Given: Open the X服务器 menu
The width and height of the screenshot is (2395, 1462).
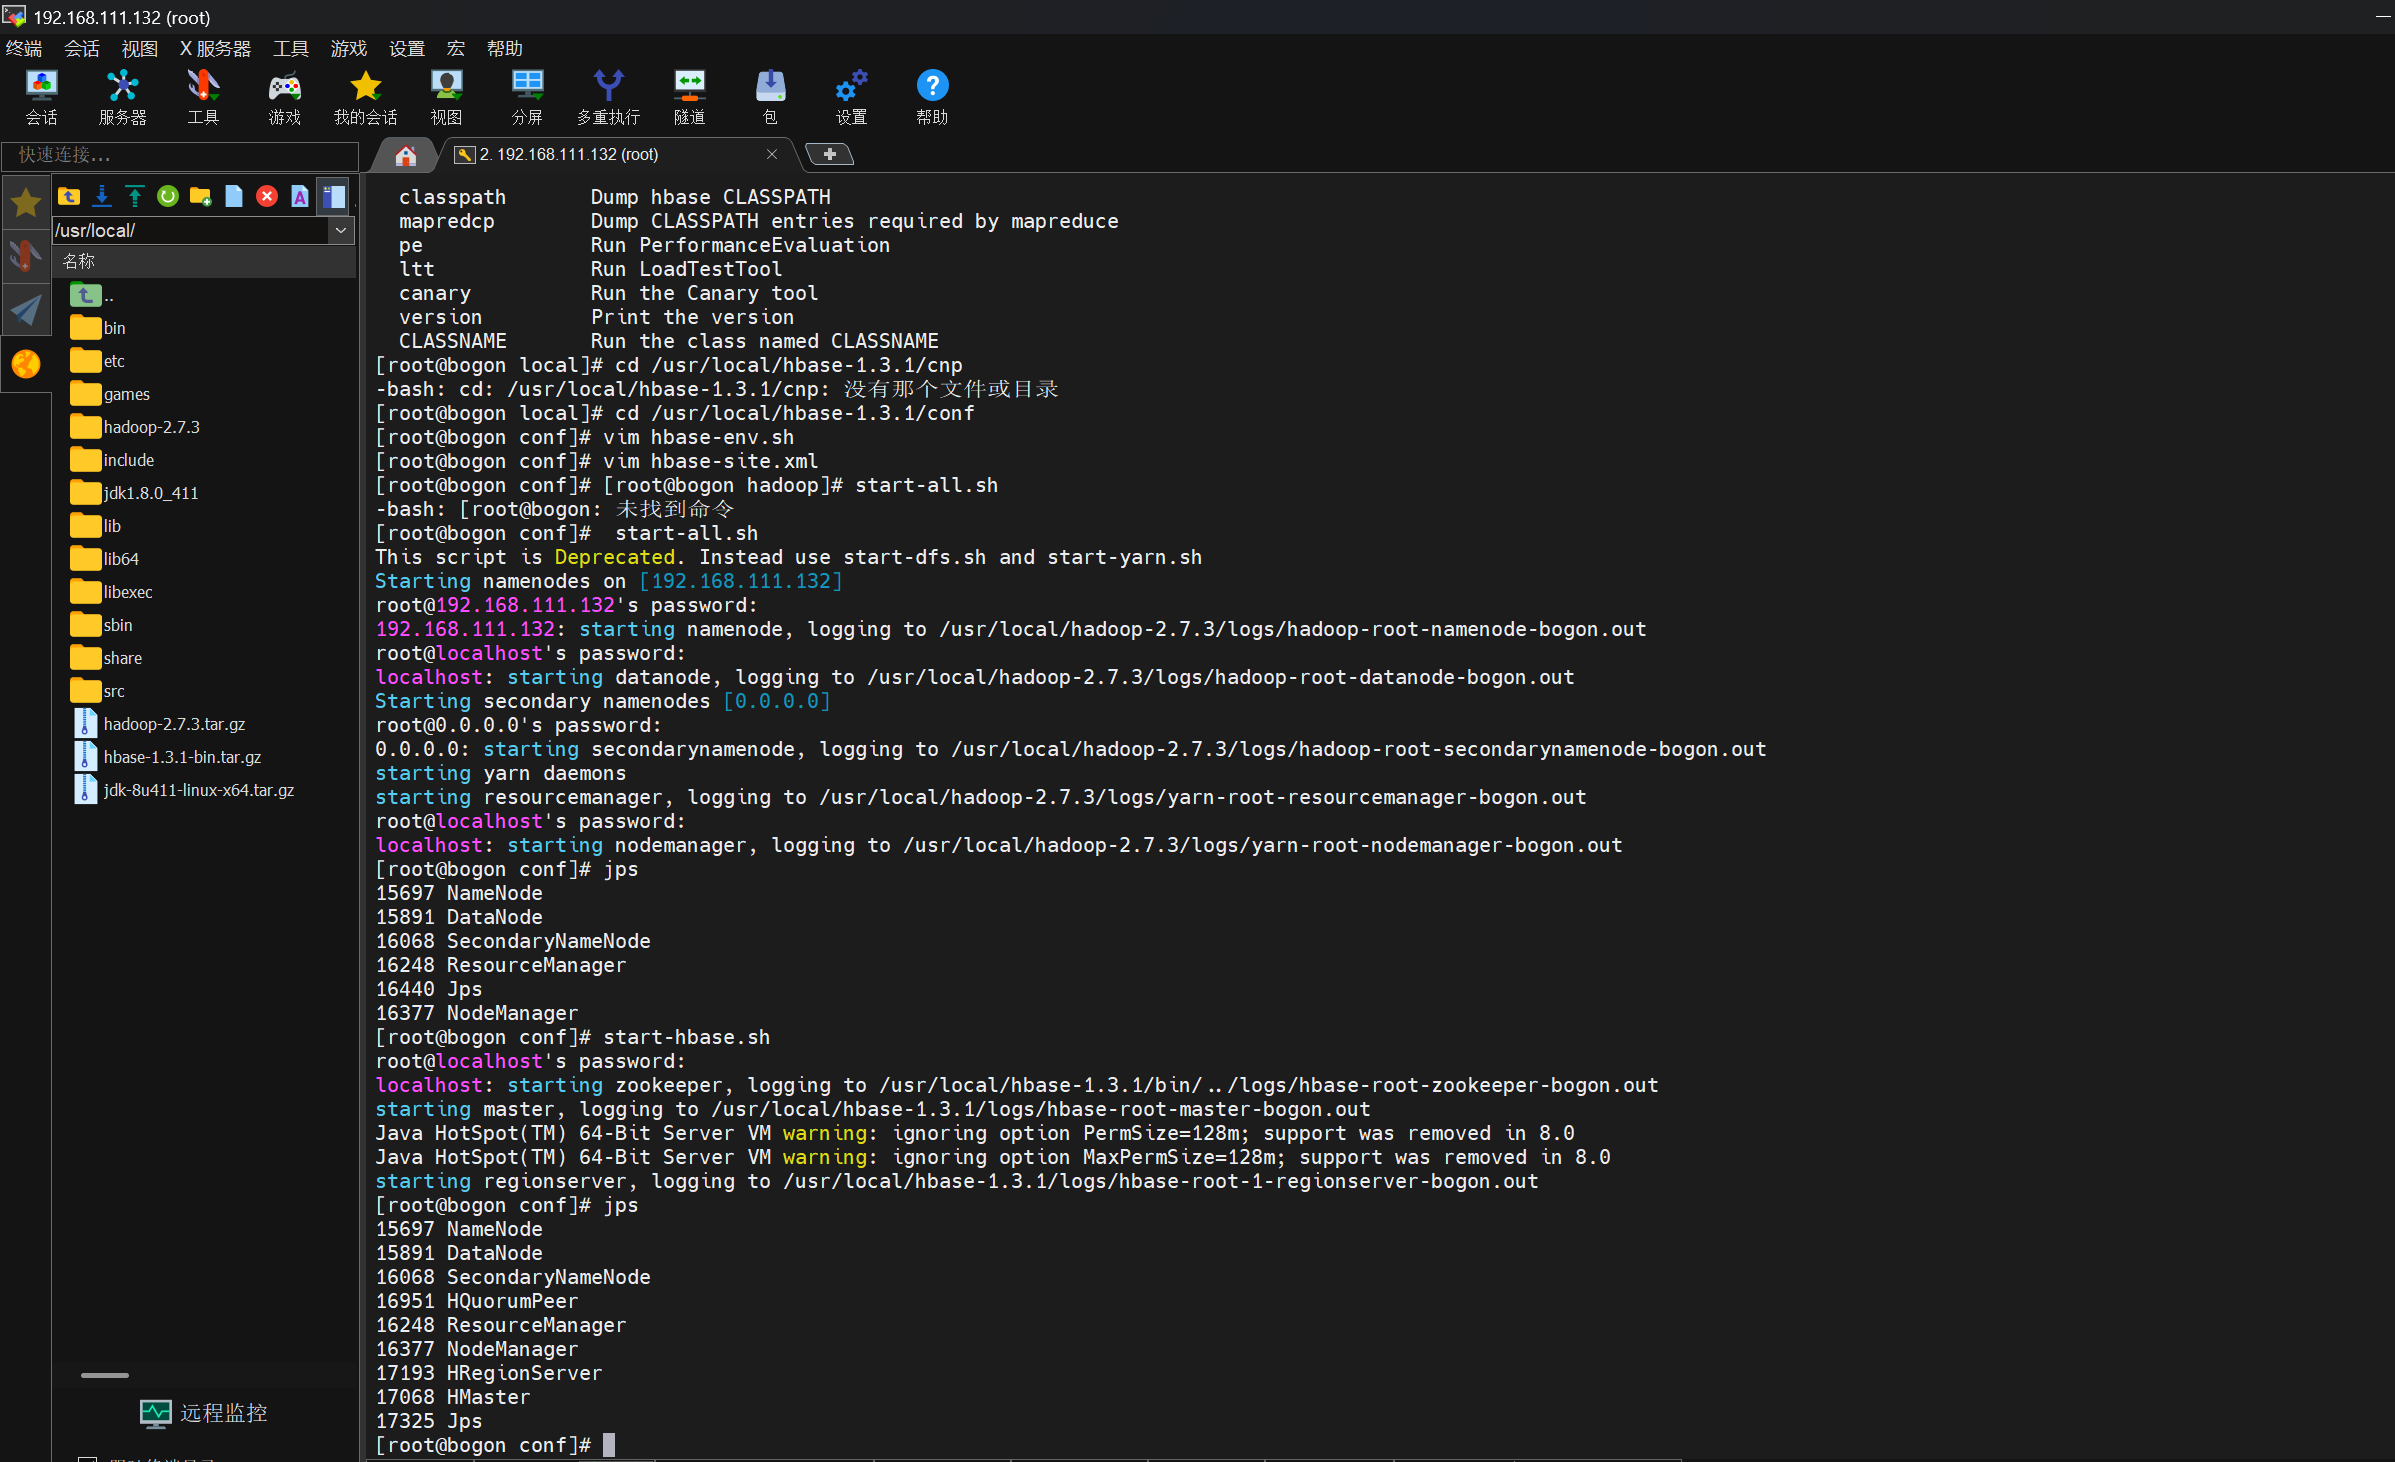Looking at the screenshot, I should [215, 48].
